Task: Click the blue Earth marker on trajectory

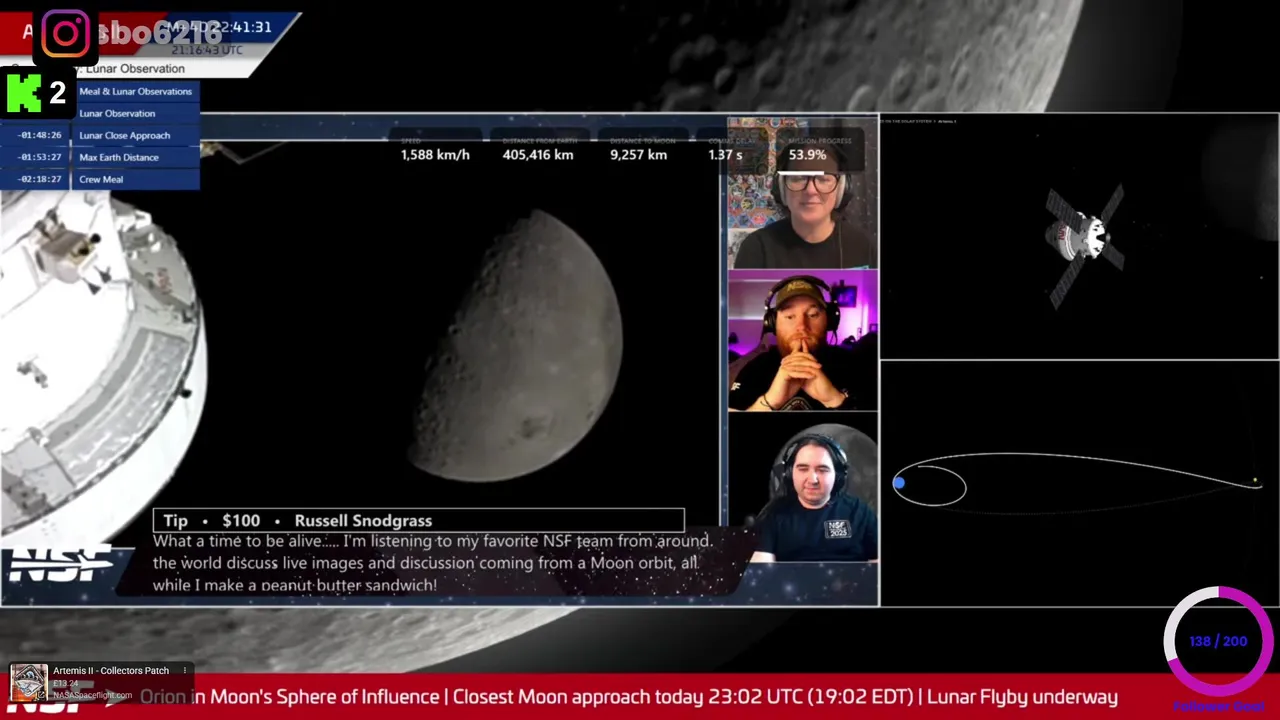Action: click(x=899, y=484)
